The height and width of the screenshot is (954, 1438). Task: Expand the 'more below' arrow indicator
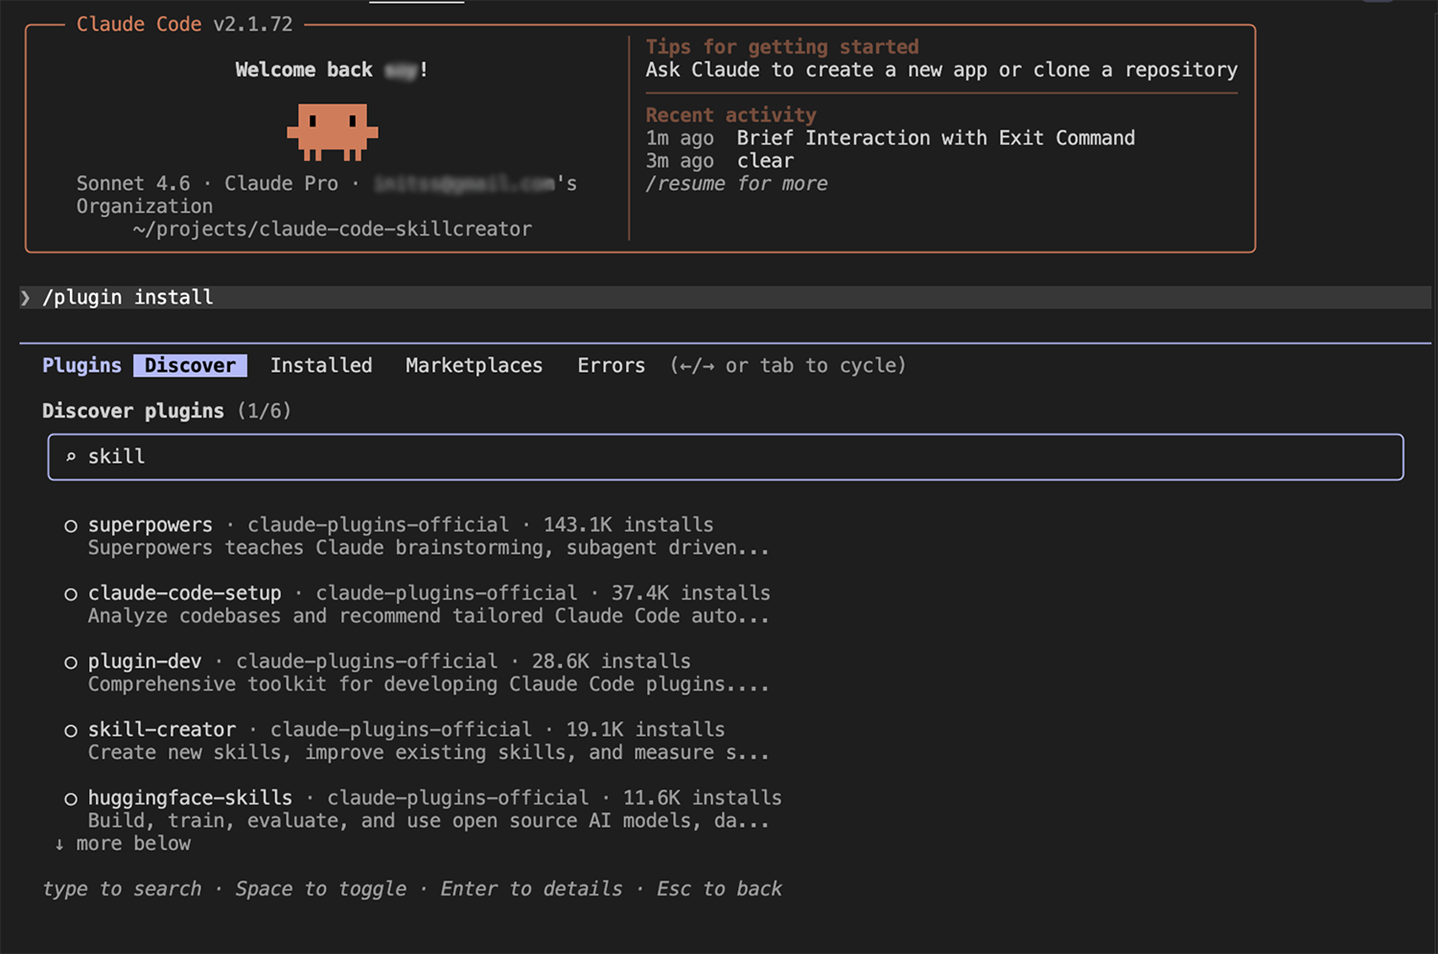pos(59,844)
